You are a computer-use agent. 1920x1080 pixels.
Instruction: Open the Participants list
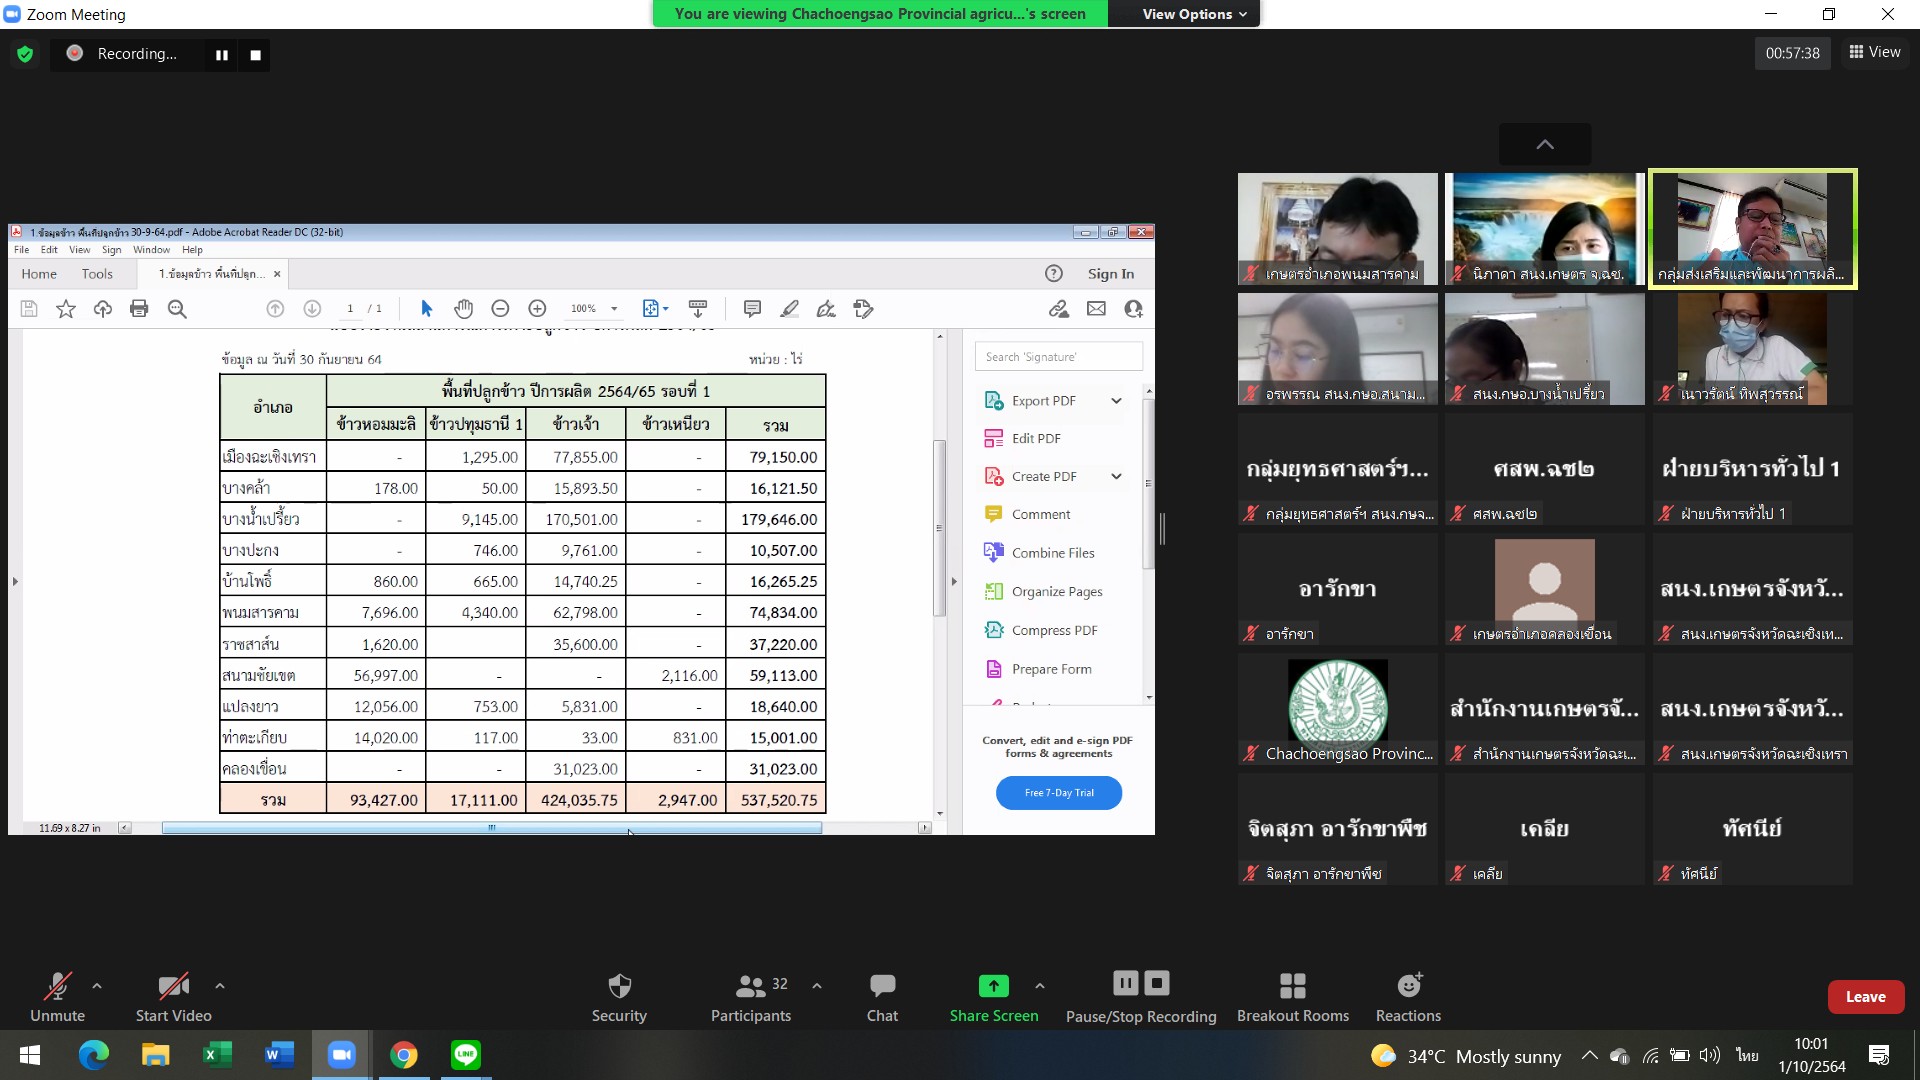point(750,986)
